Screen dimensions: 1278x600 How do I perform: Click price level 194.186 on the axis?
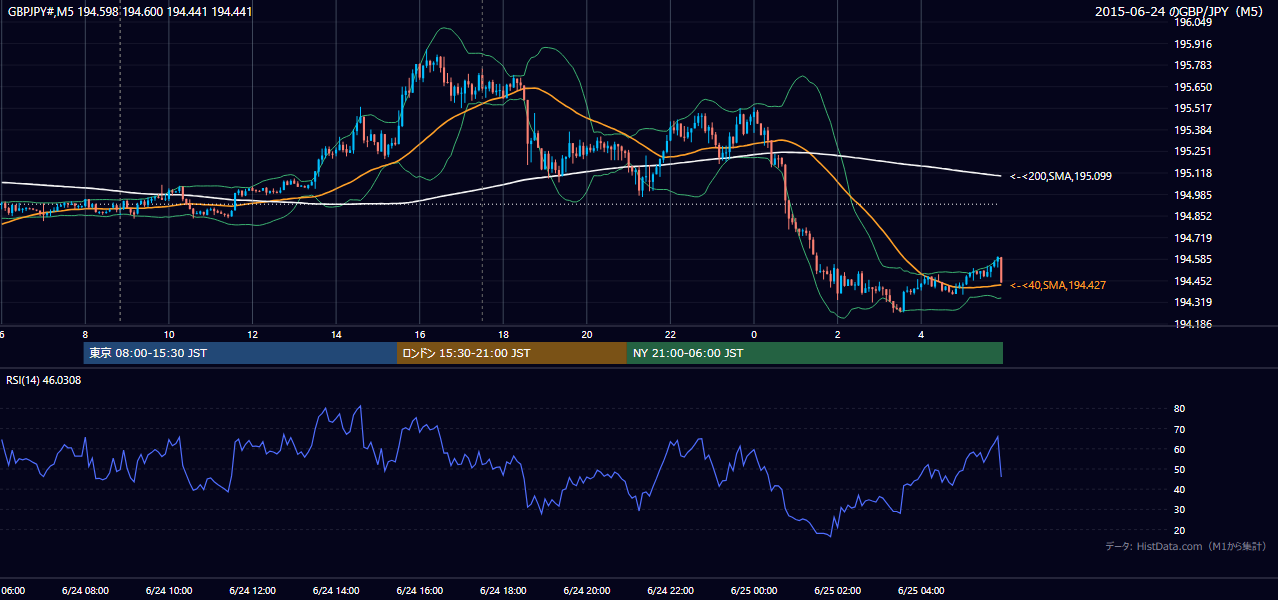(x=1193, y=324)
